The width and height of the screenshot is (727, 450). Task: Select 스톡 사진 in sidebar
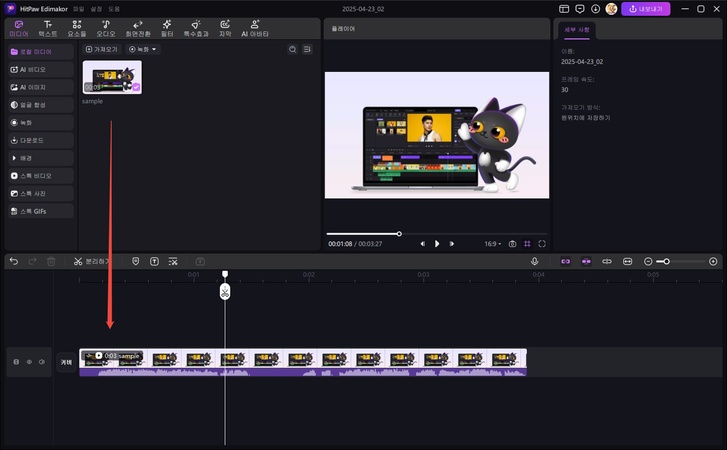click(x=41, y=193)
